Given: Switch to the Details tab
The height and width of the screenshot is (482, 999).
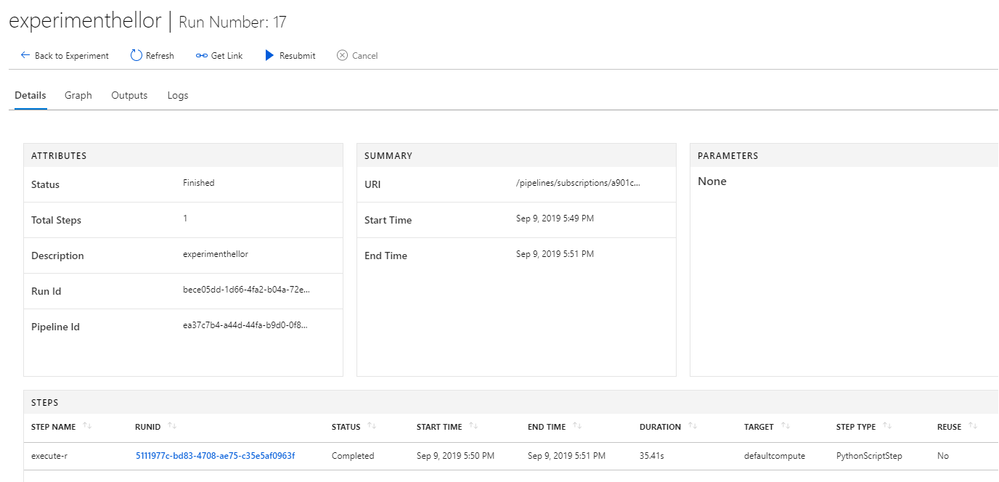Looking at the screenshot, I should point(30,96).
